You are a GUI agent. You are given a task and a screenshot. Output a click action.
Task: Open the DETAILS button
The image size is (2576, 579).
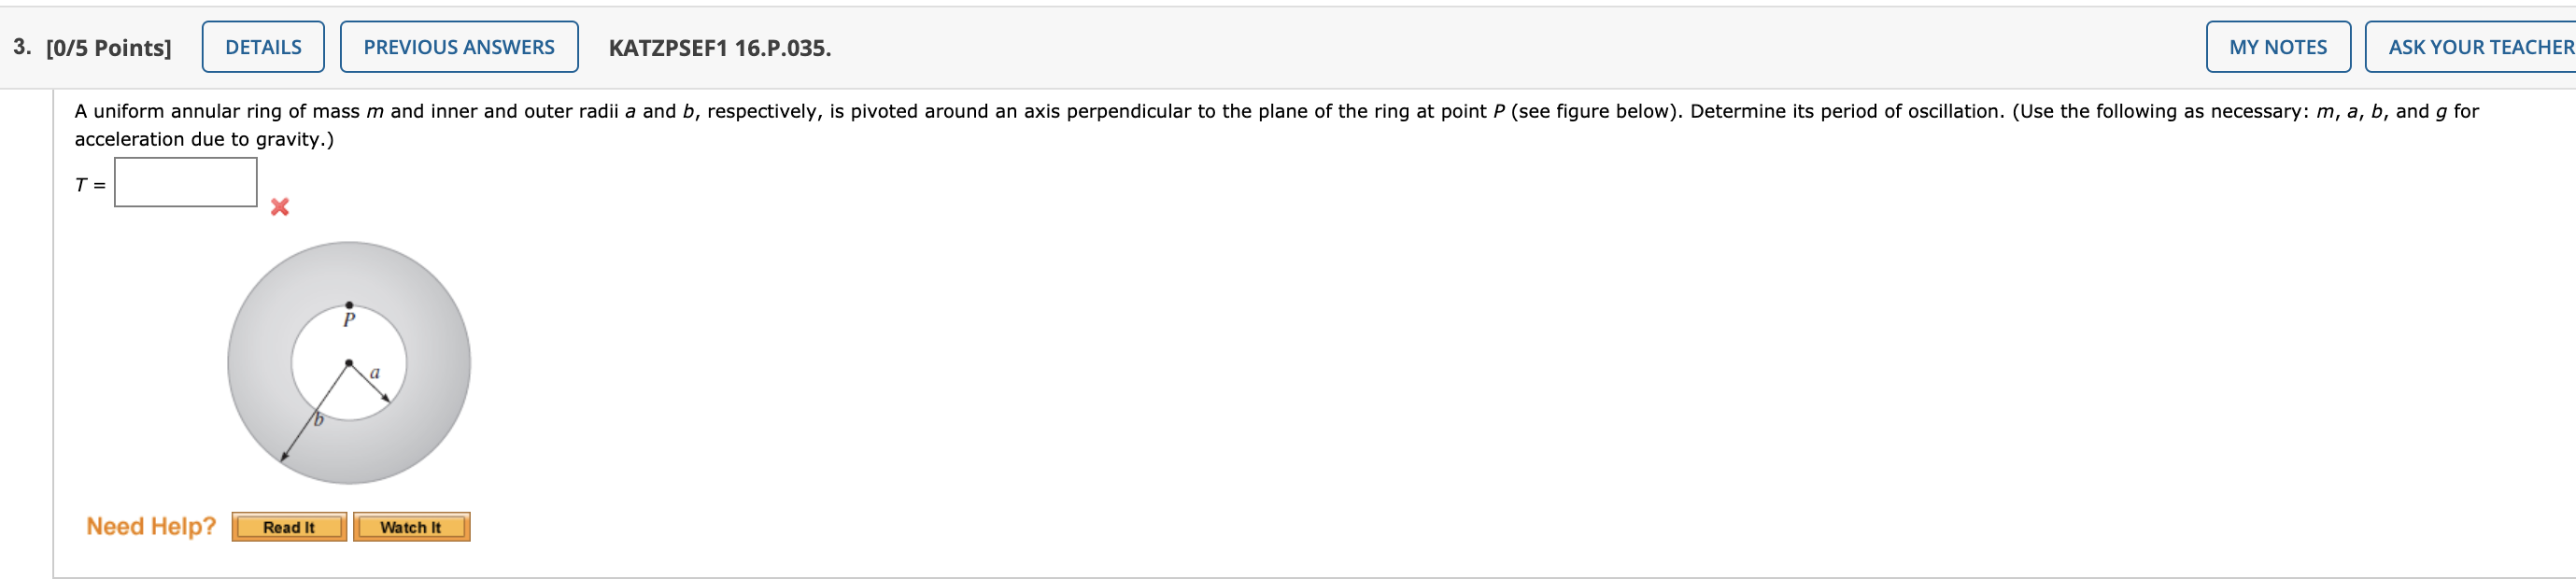(263, 47)
